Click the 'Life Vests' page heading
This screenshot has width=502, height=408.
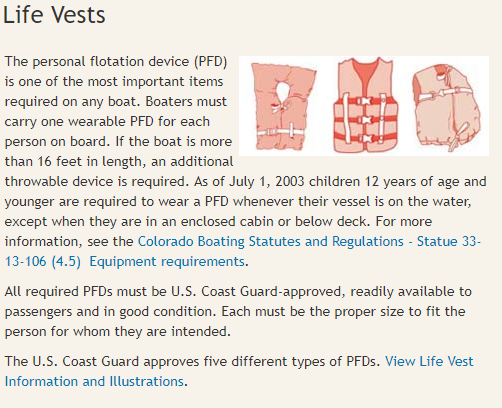(x=54, y=15)
